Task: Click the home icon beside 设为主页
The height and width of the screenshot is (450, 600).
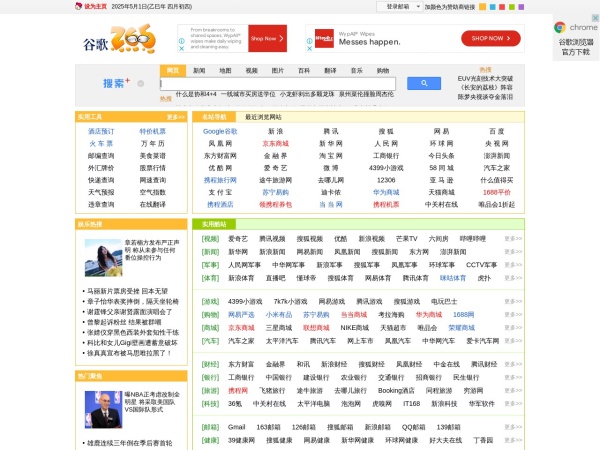Action: [78, 6]
